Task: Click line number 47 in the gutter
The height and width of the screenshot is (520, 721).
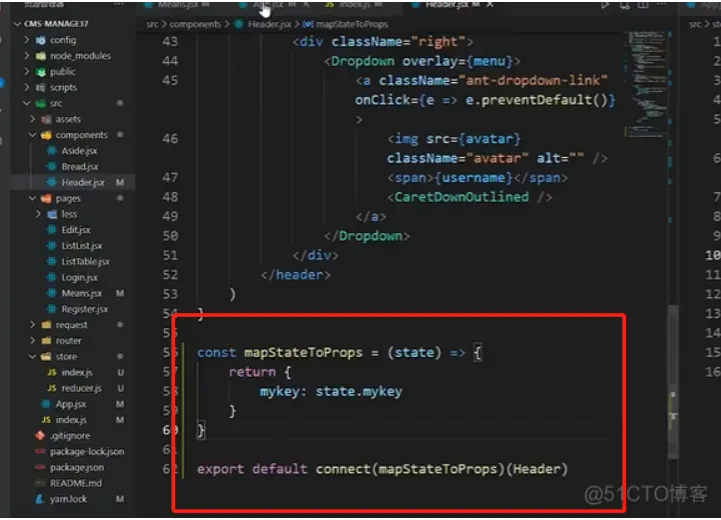Action: 170,177
